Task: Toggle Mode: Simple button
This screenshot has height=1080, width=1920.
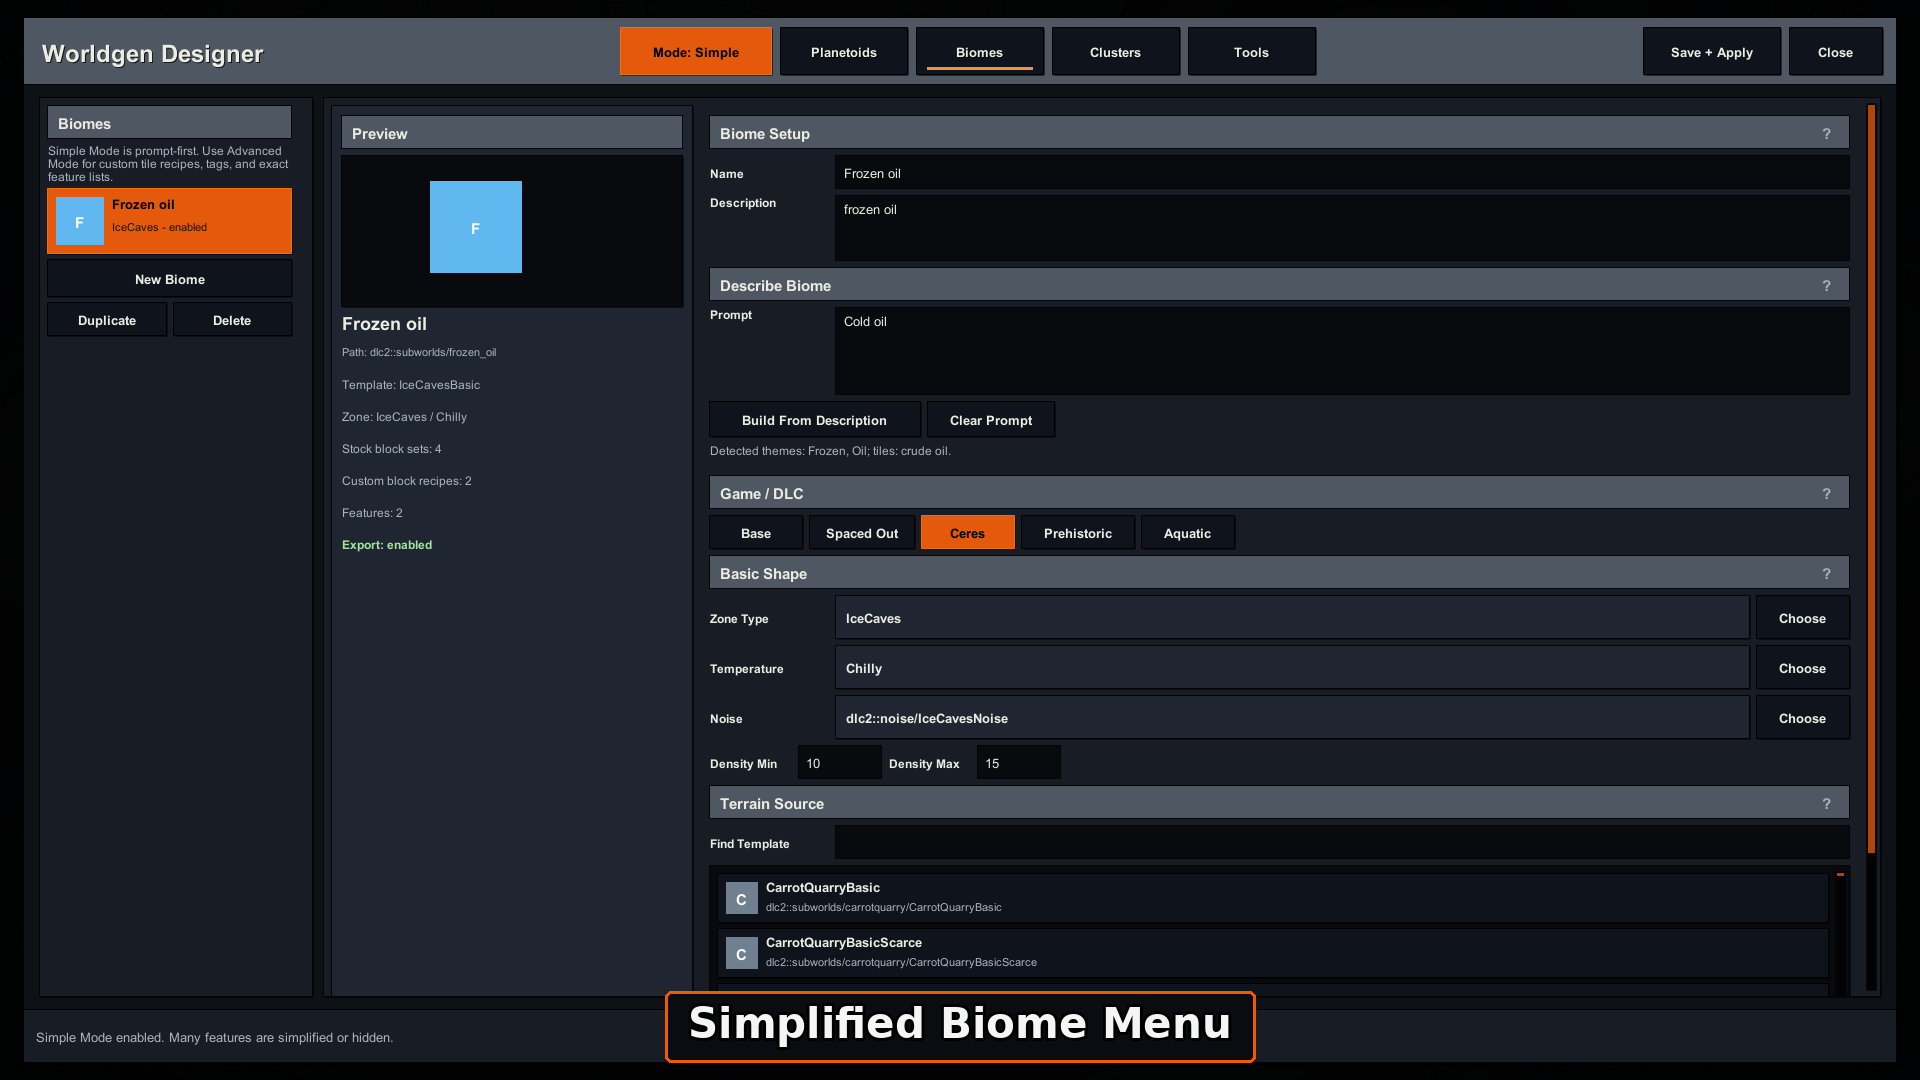Action: [x=696, y=52]
